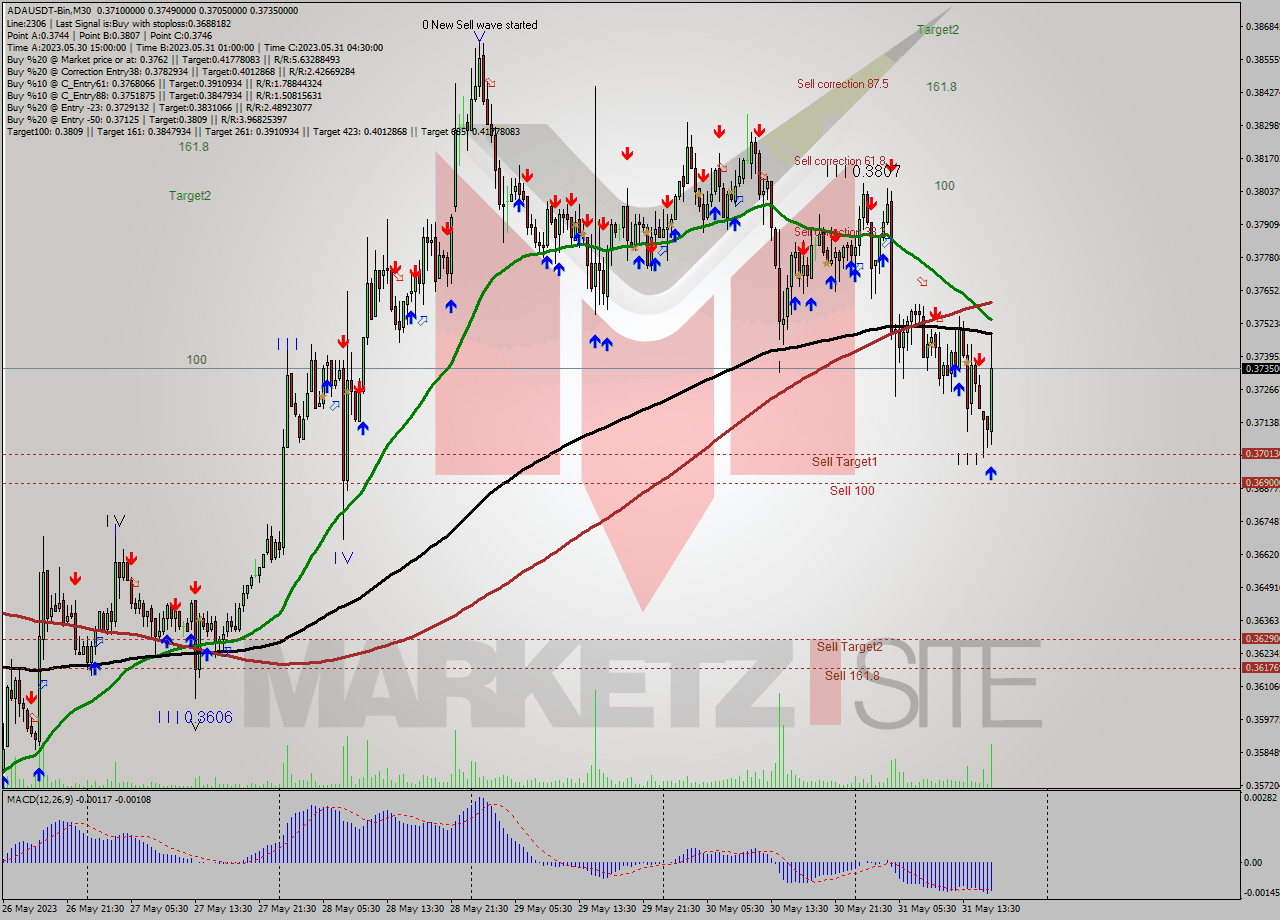This screenshot has height=920, width=1280.
Task: Click the '29 May 05:30' time axis label
Action: click(x=543, y=909)
